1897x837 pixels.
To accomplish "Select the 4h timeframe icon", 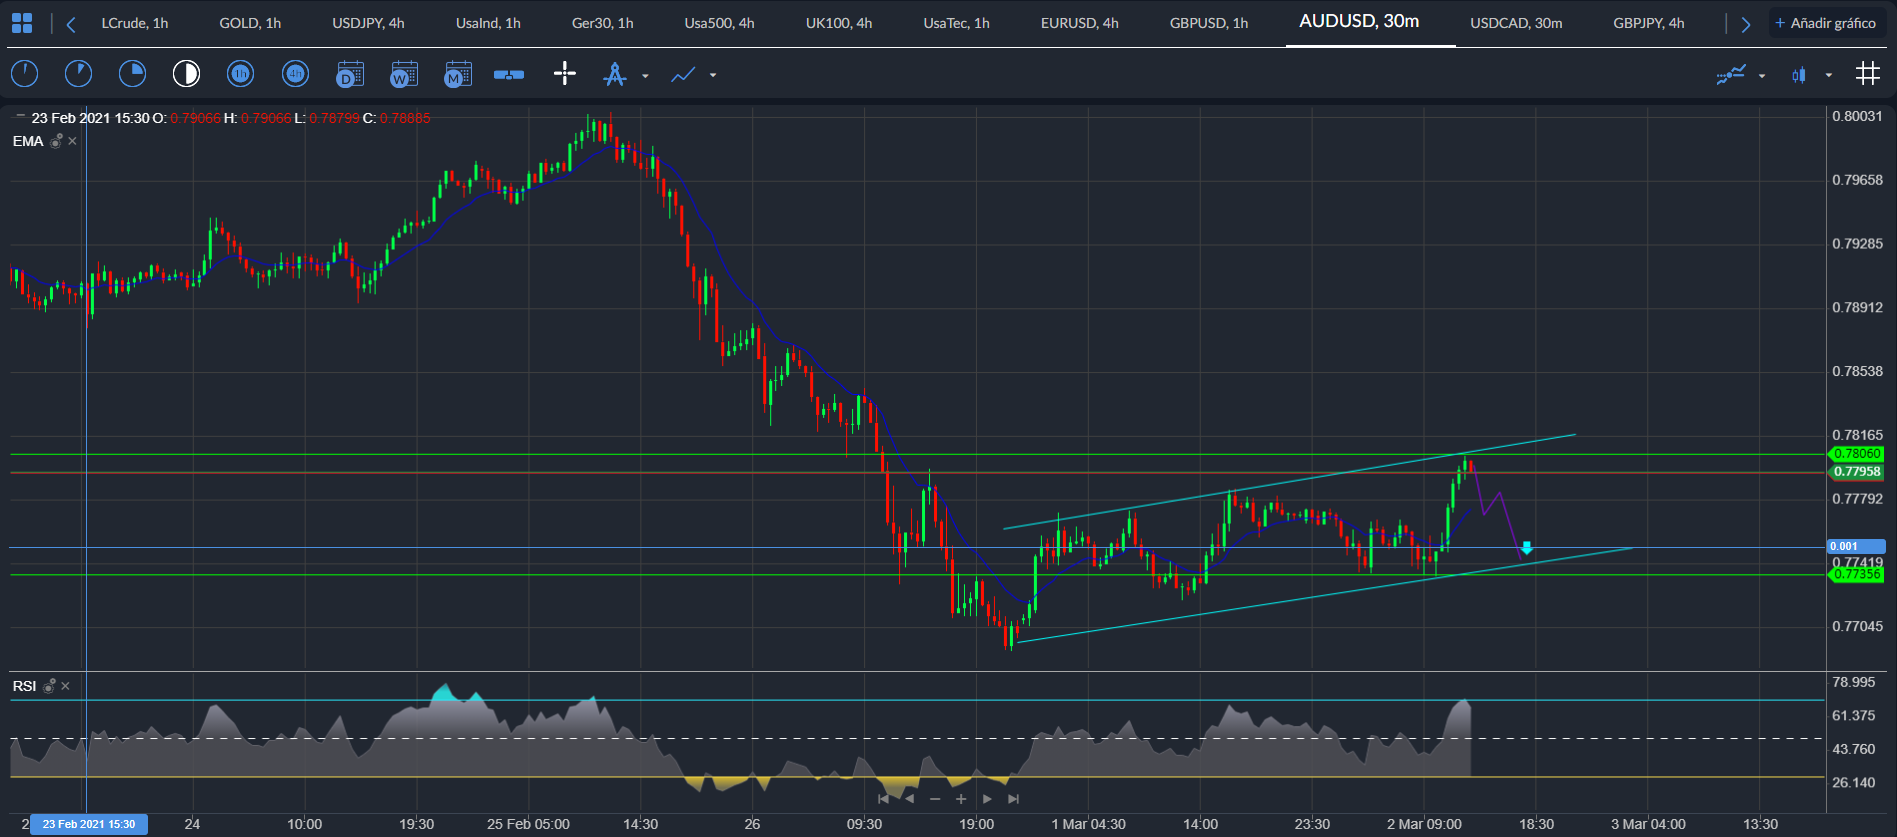I will click(295, 74).
